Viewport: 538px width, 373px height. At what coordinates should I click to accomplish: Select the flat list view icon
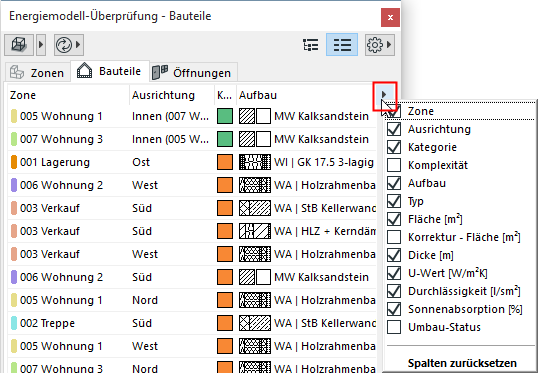(x=342, y=45)
